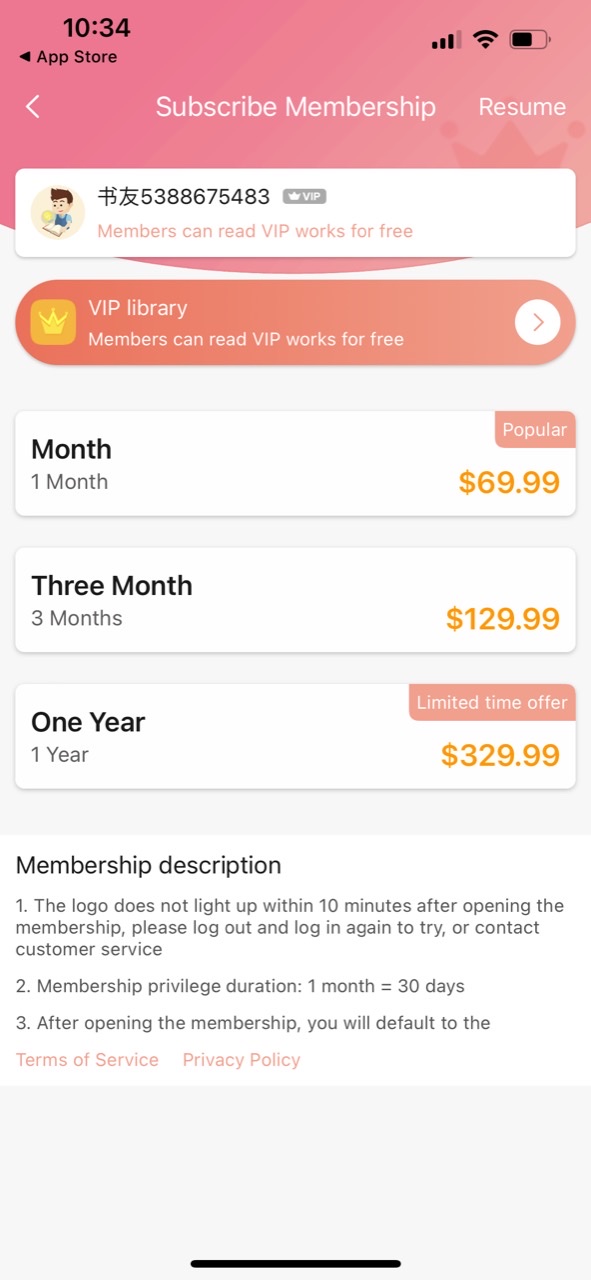This screenshot has height=1280, width=591.
Task: Tap the $129.99 price label
Action: click(503, 619)
